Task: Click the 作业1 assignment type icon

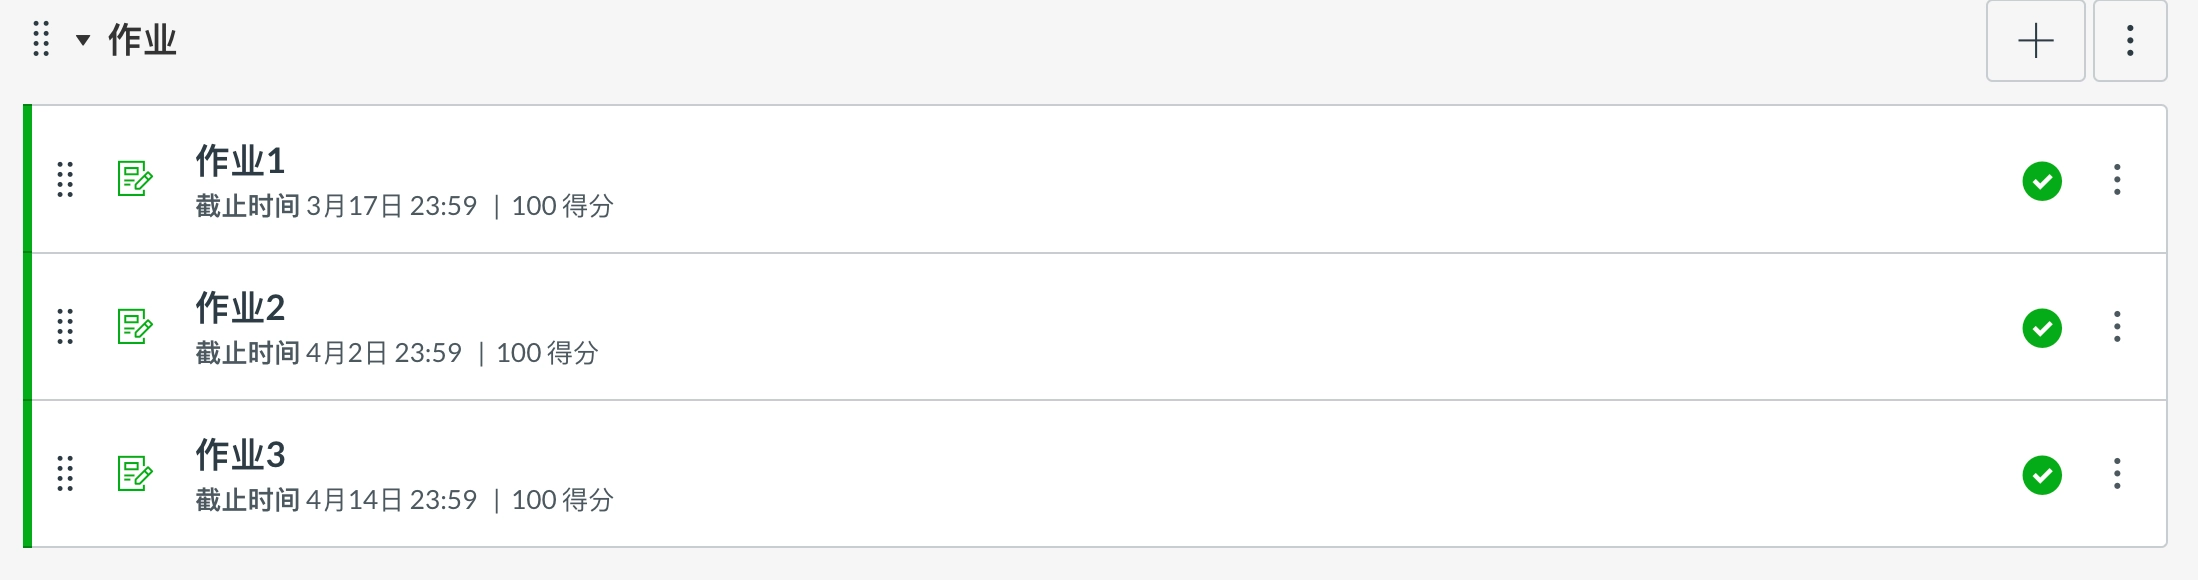Action: click(135, 179)
